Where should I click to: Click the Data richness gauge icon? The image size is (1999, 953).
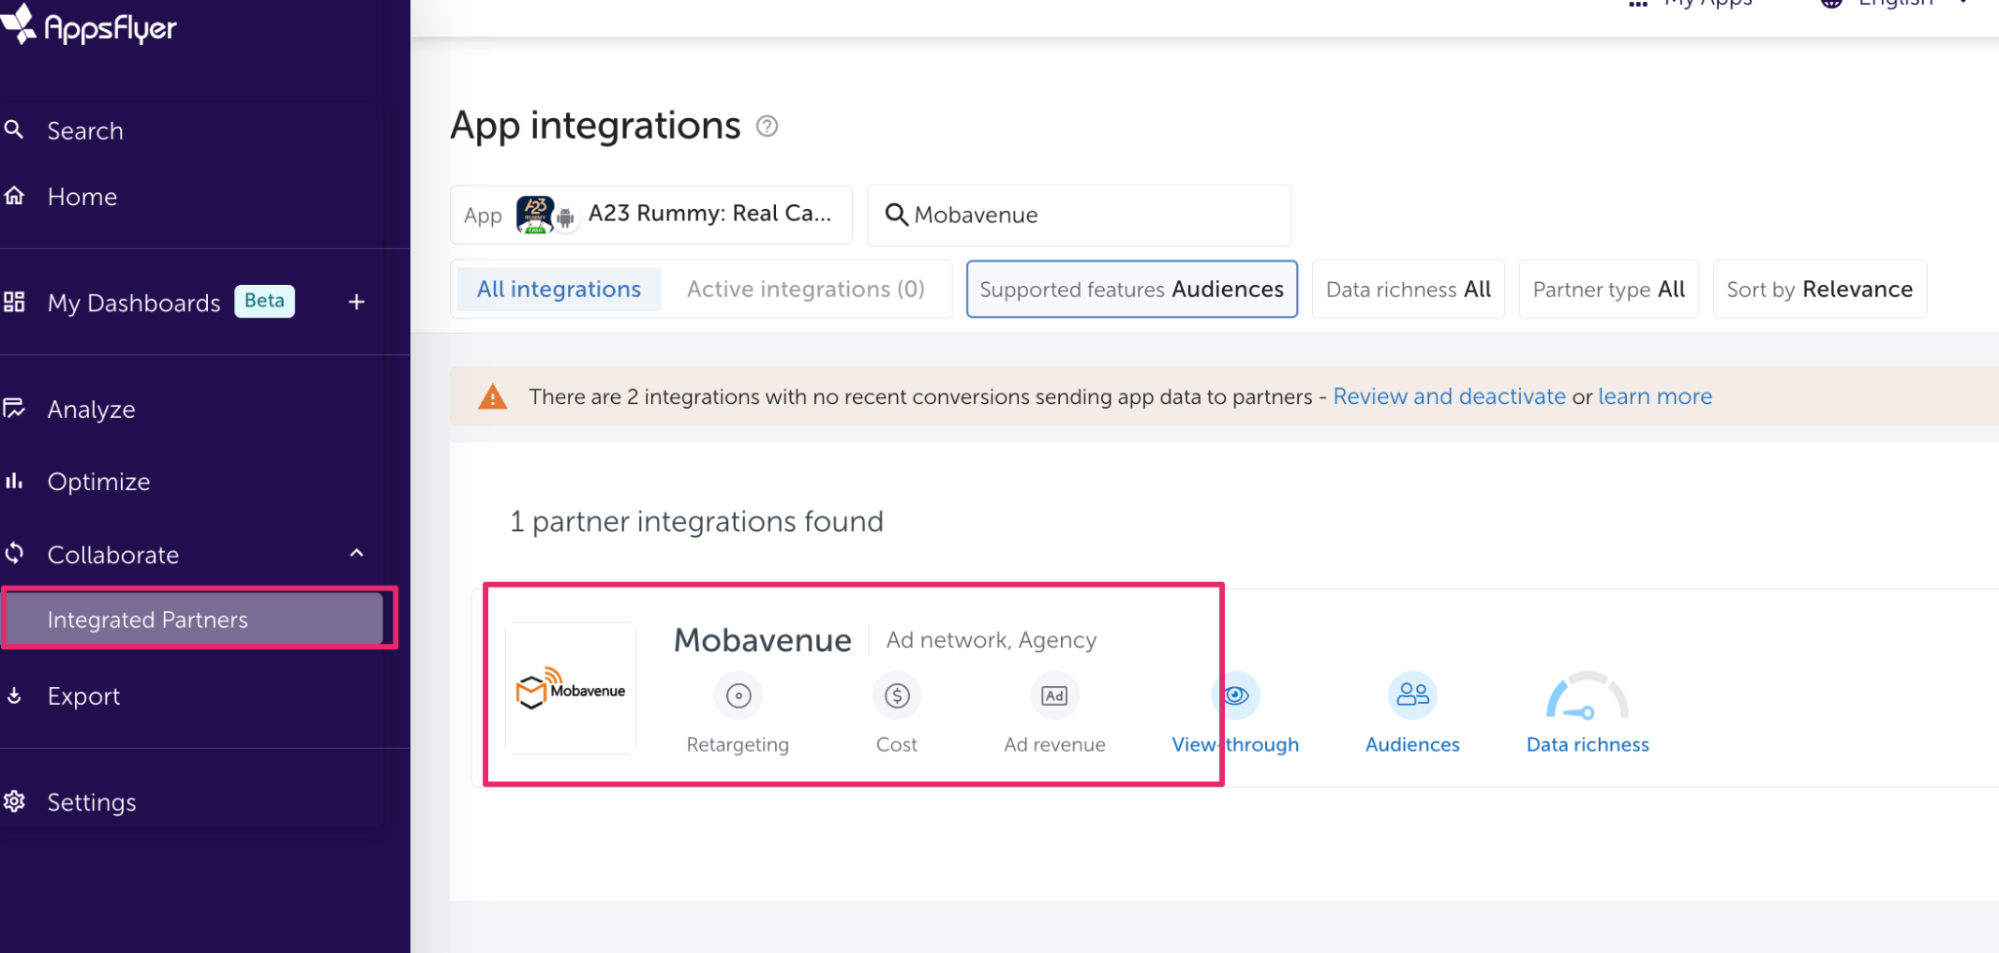(1587, 697)
